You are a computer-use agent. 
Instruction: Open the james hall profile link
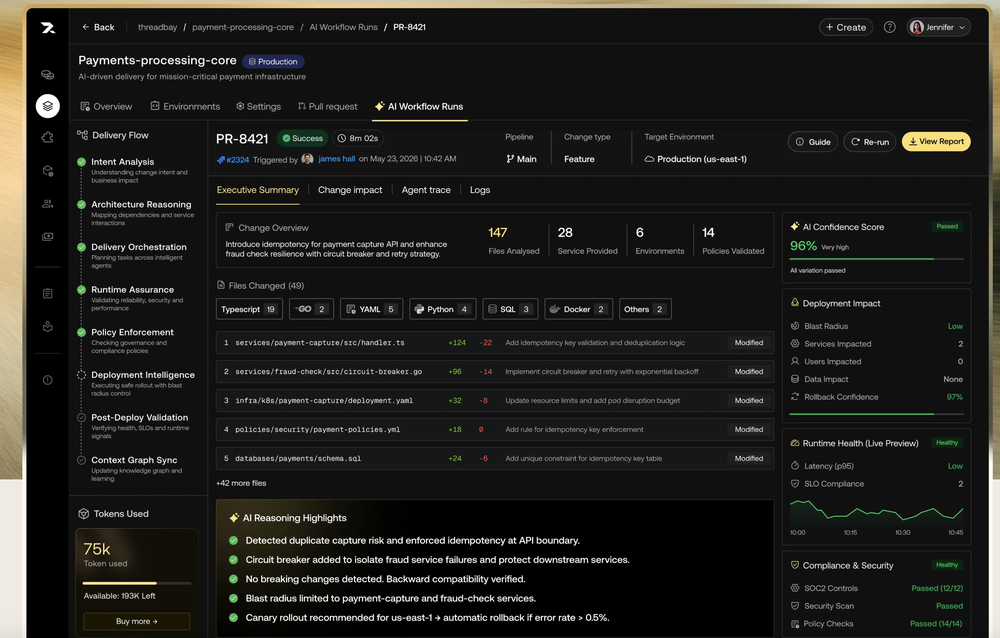pyautogui.click(x=337, y=159)
